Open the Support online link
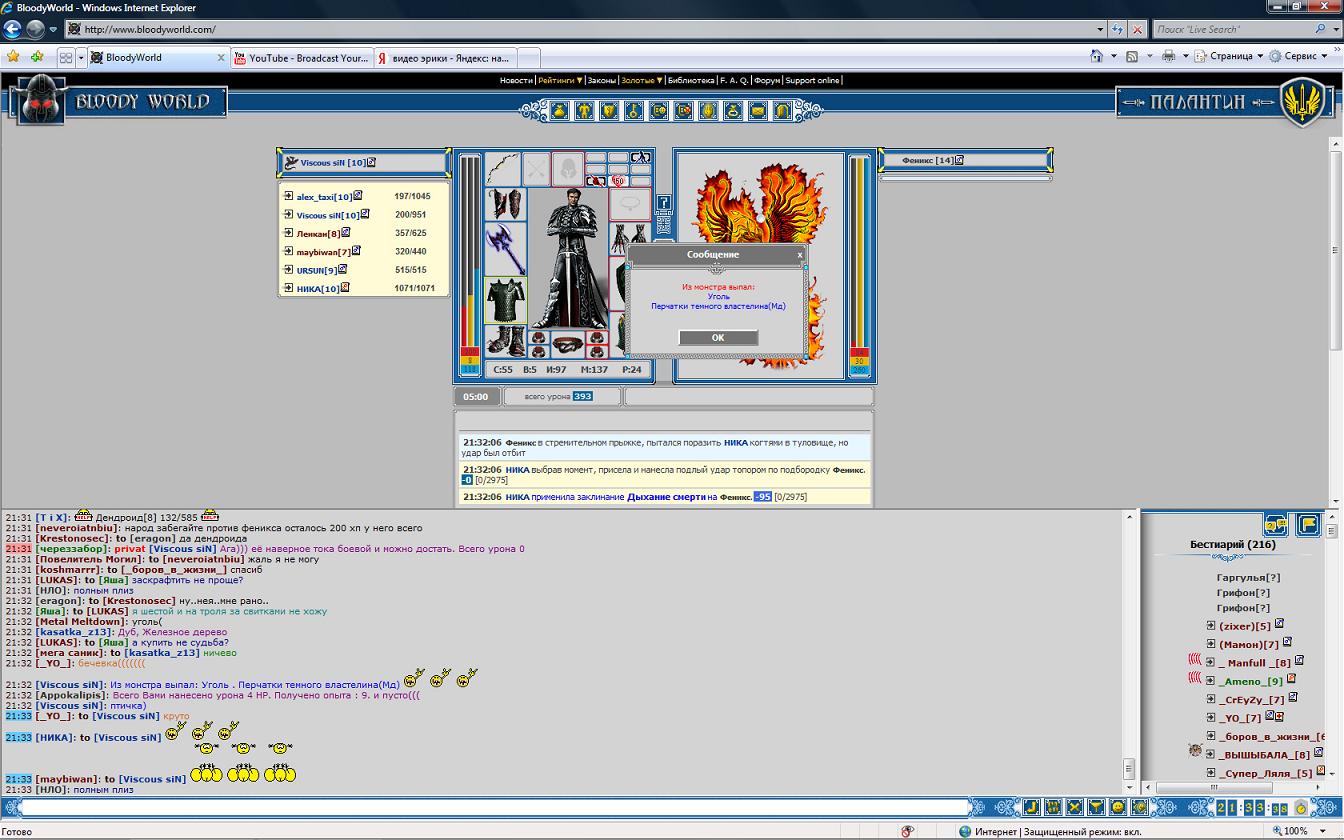 tap(812, 80)
